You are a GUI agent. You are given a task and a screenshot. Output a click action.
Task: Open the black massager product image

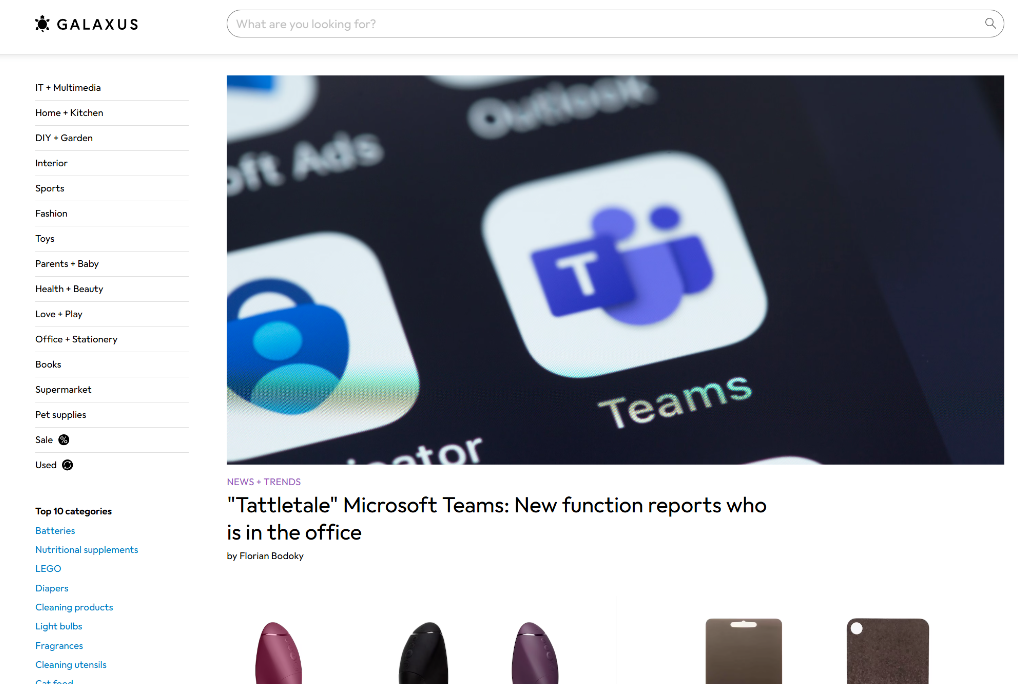(423, 652)
